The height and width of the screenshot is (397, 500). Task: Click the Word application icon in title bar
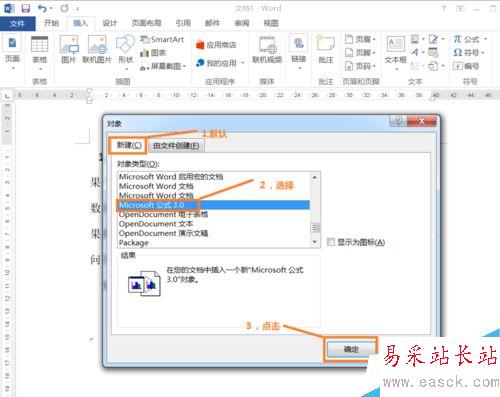point(9,8)
